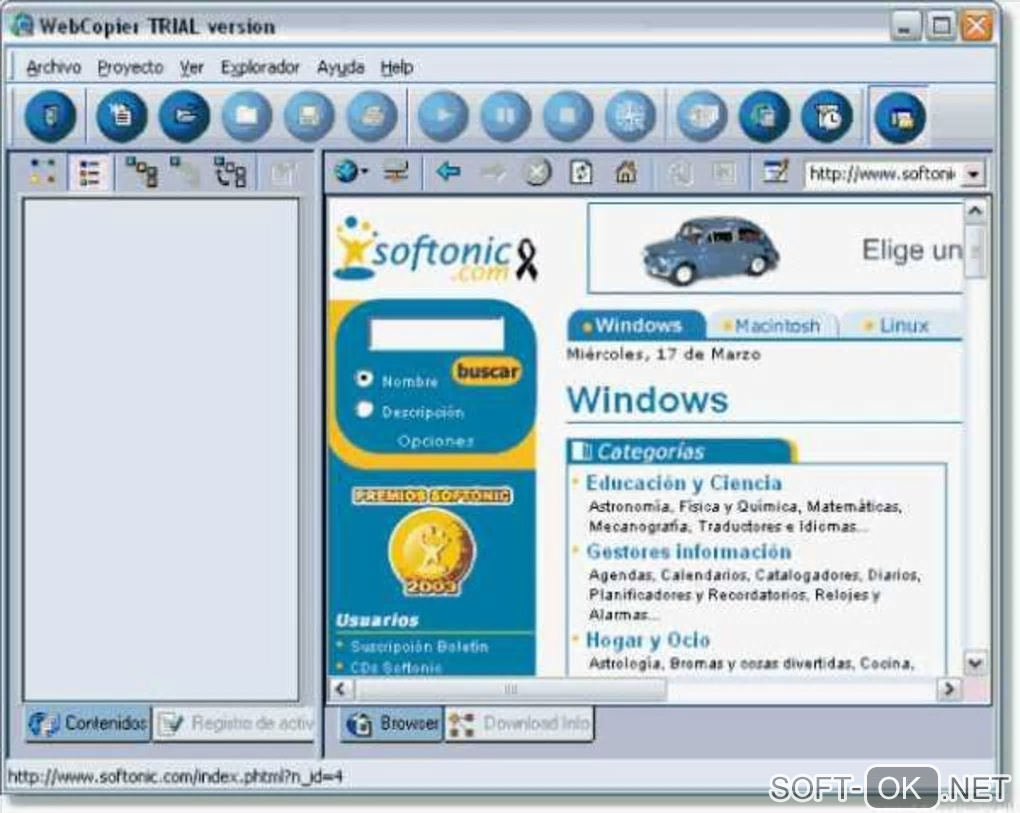1020x813 pixels.
Task: Switch contents pane to list view
Action: click(89, 173)
